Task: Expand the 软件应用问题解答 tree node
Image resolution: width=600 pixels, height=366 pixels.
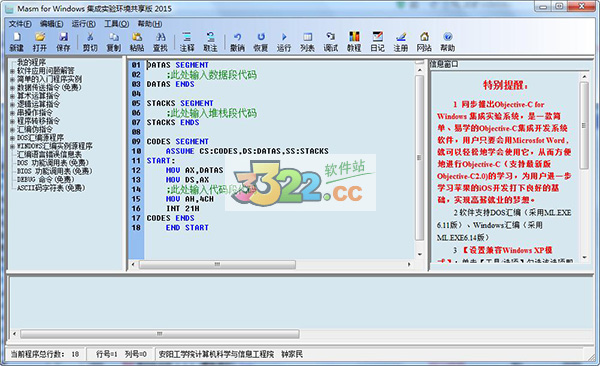Action: pyautogui.click(x=12, y=71)
